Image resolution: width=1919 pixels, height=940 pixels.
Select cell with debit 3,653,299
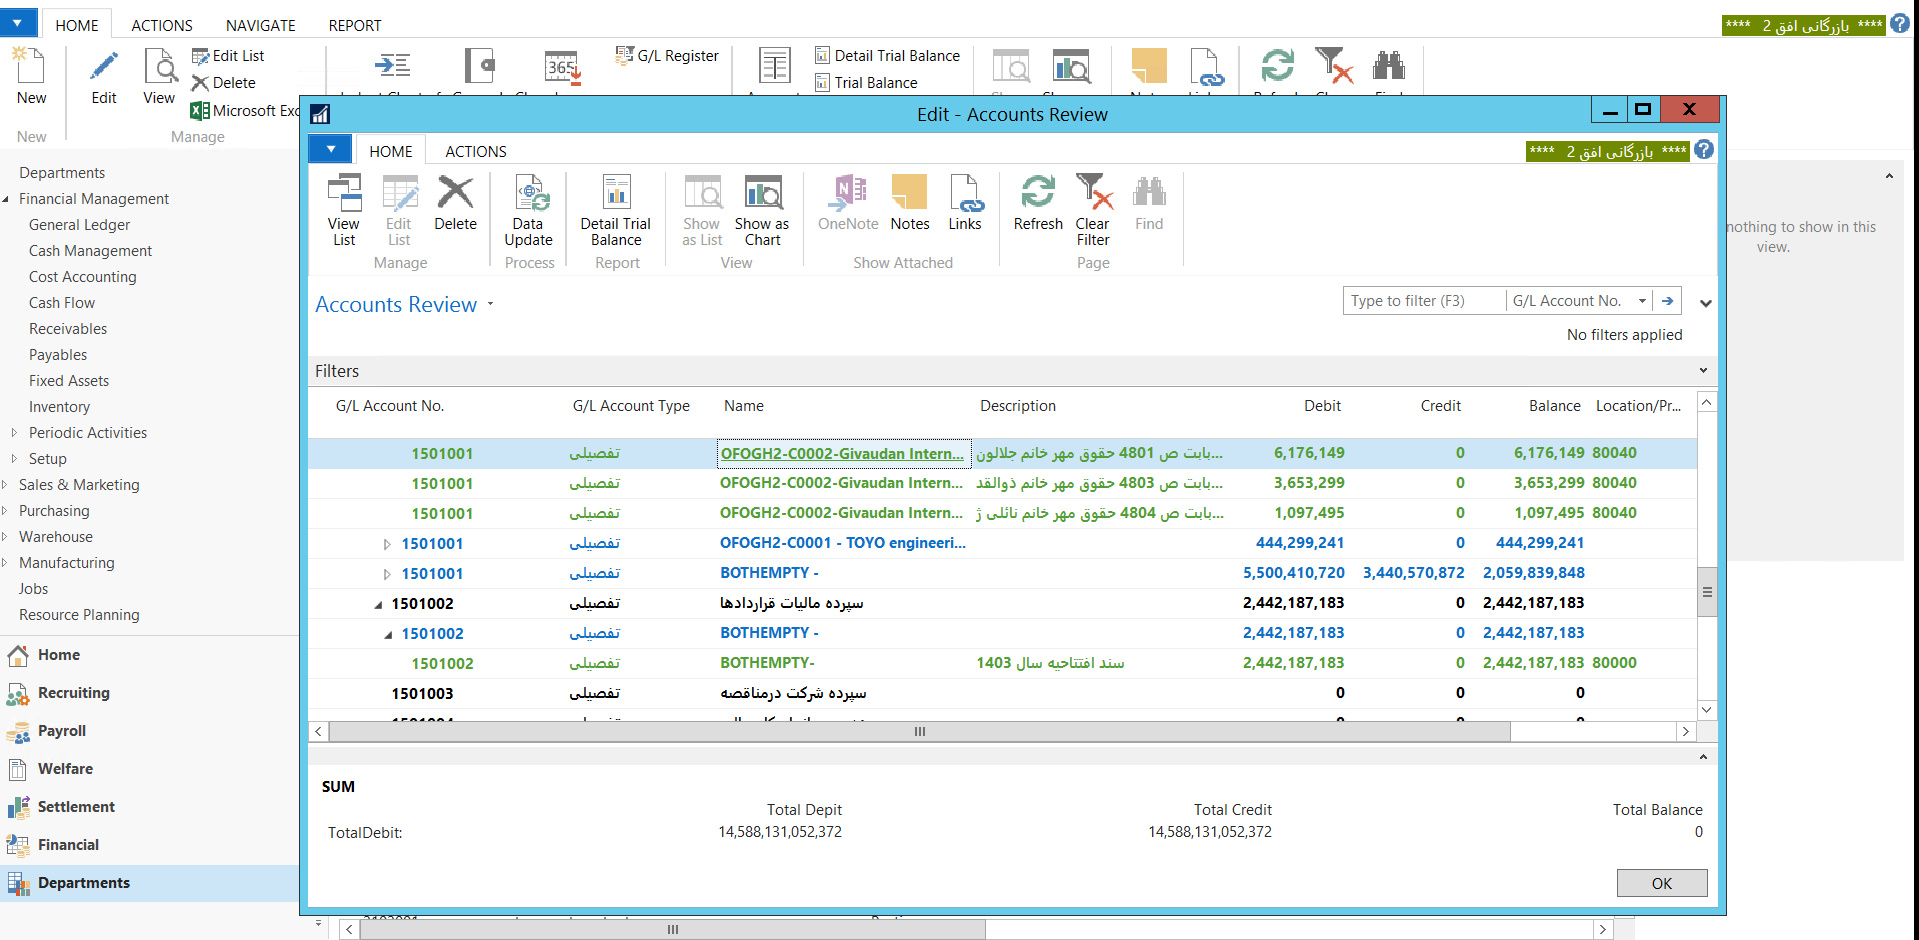pos(1309,483)
